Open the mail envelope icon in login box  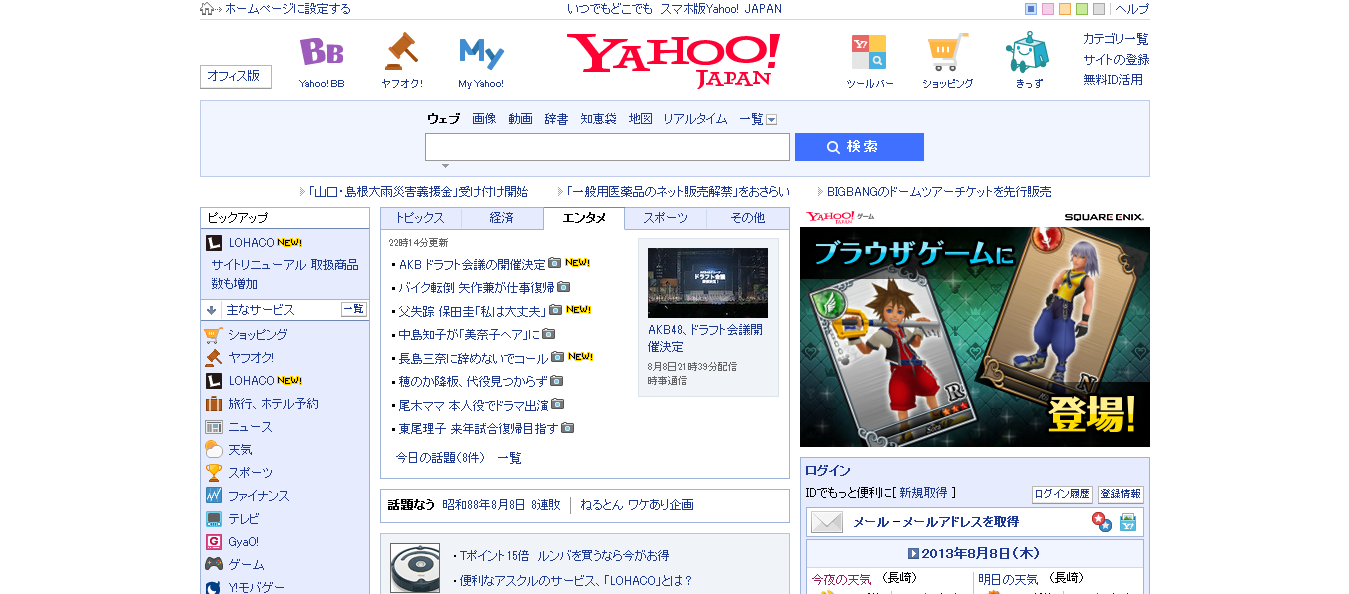coord(827,522)
